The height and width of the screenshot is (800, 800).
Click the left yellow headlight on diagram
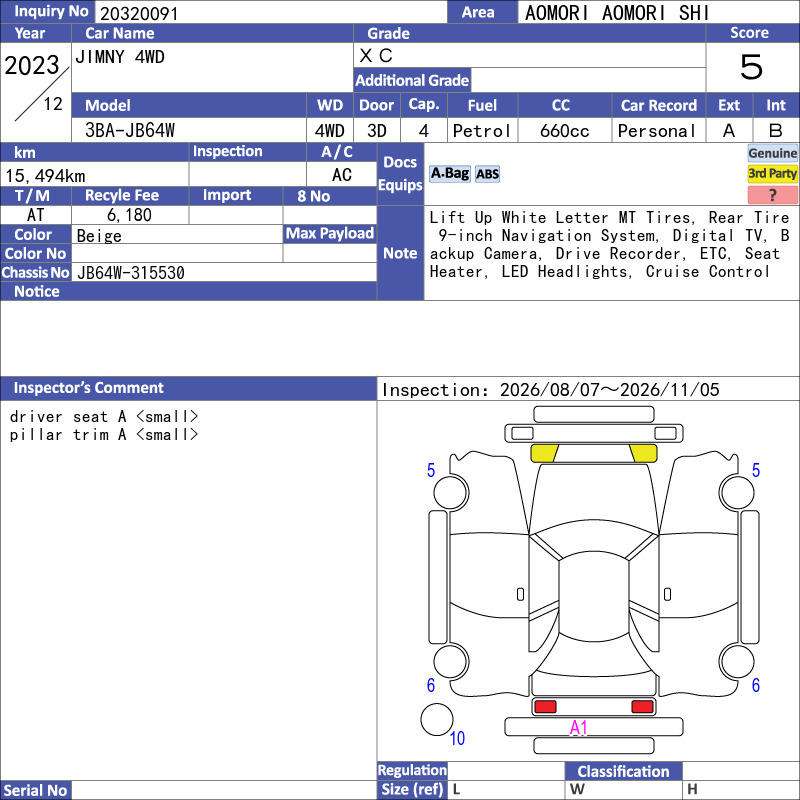[544, 453]
